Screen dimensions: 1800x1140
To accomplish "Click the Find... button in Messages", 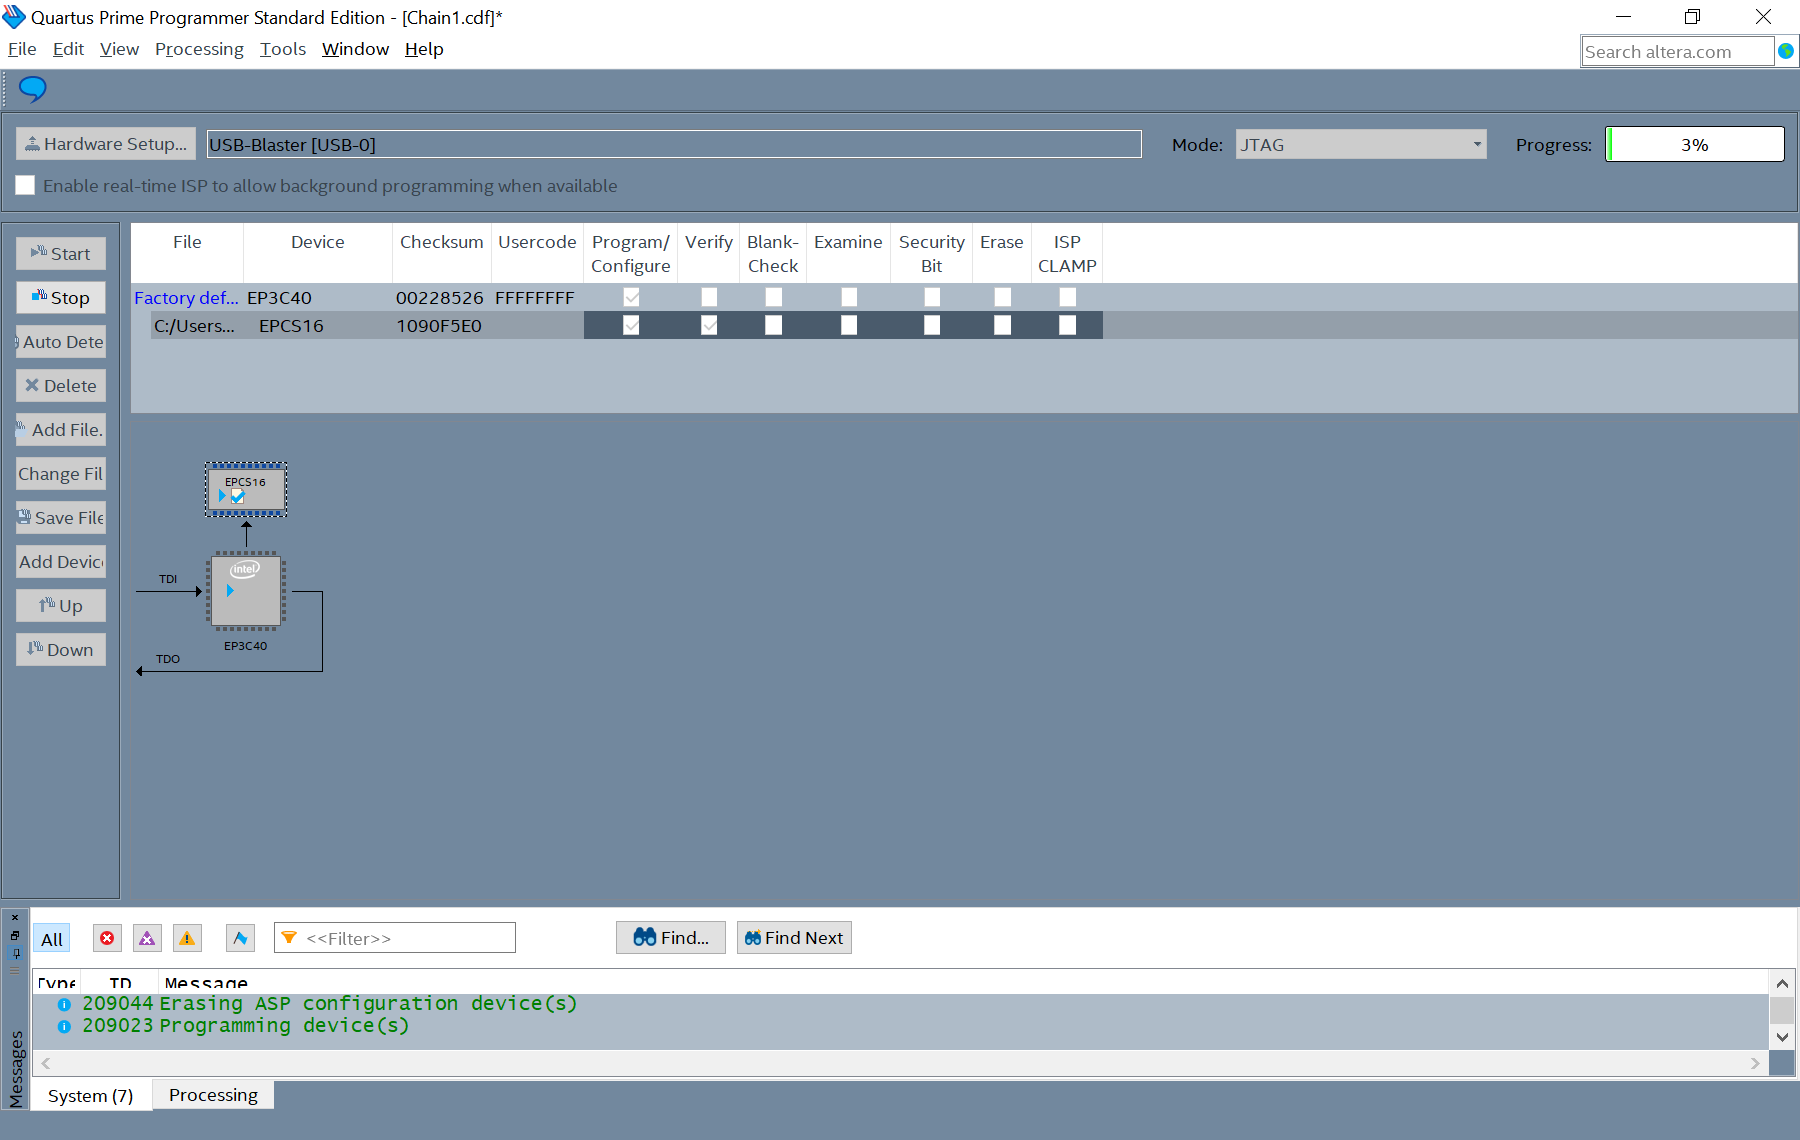I will pos(671,937).
